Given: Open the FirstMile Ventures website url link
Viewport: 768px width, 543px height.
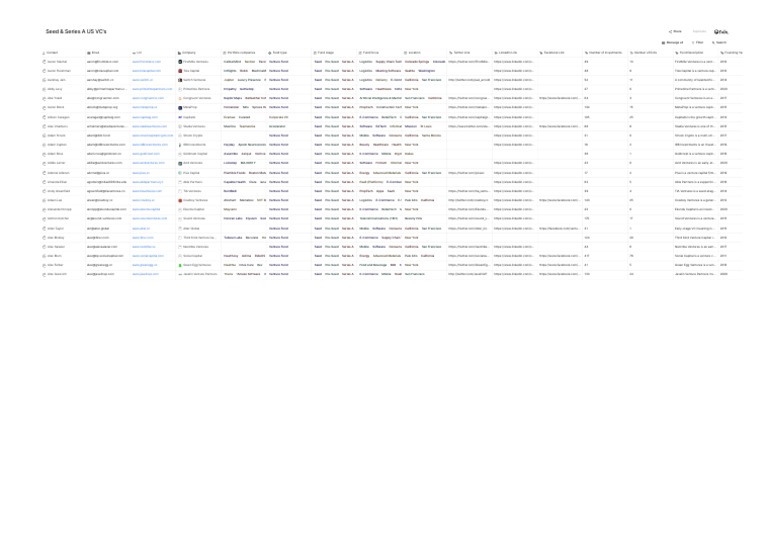Looking at the screenshot, I should click(146, 62).
